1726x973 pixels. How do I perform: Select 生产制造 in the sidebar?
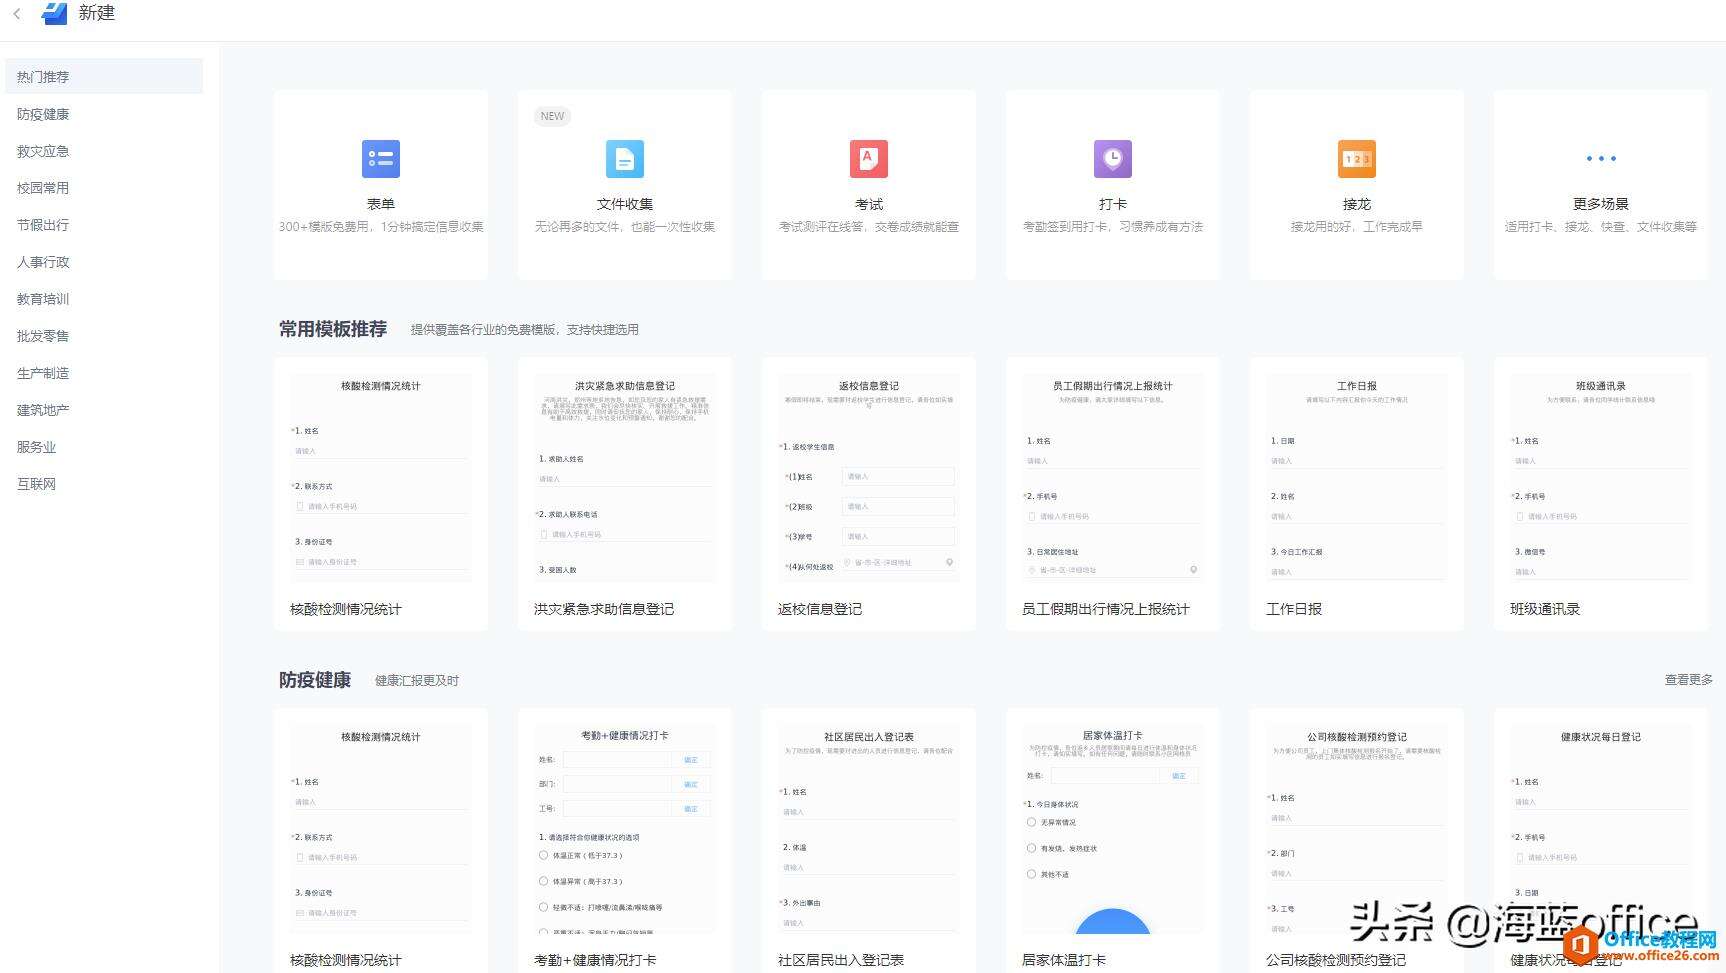pyautogui.click(x=43, y=373)
